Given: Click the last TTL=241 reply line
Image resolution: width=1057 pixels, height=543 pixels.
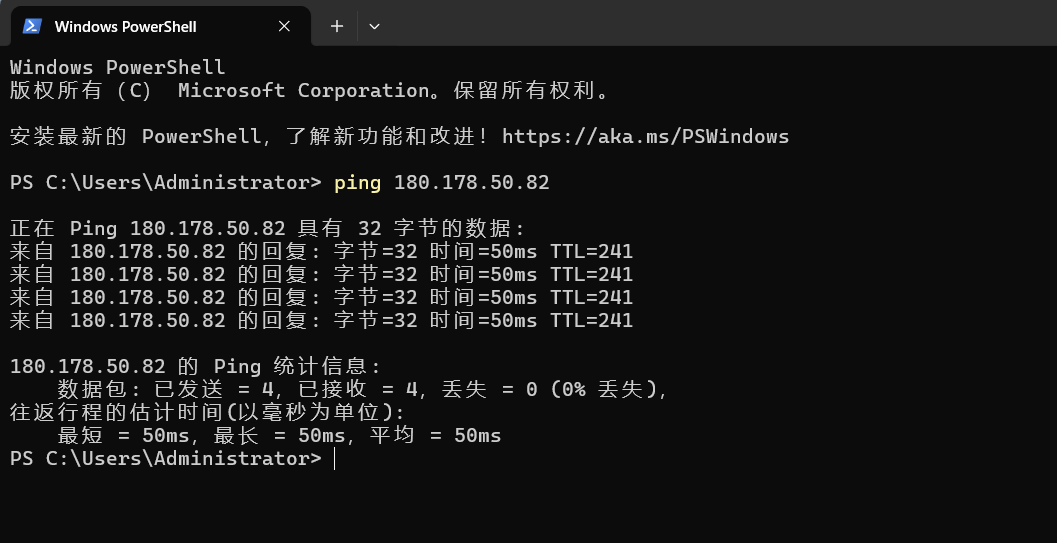Looking at the screenshot, I should 322,321.
